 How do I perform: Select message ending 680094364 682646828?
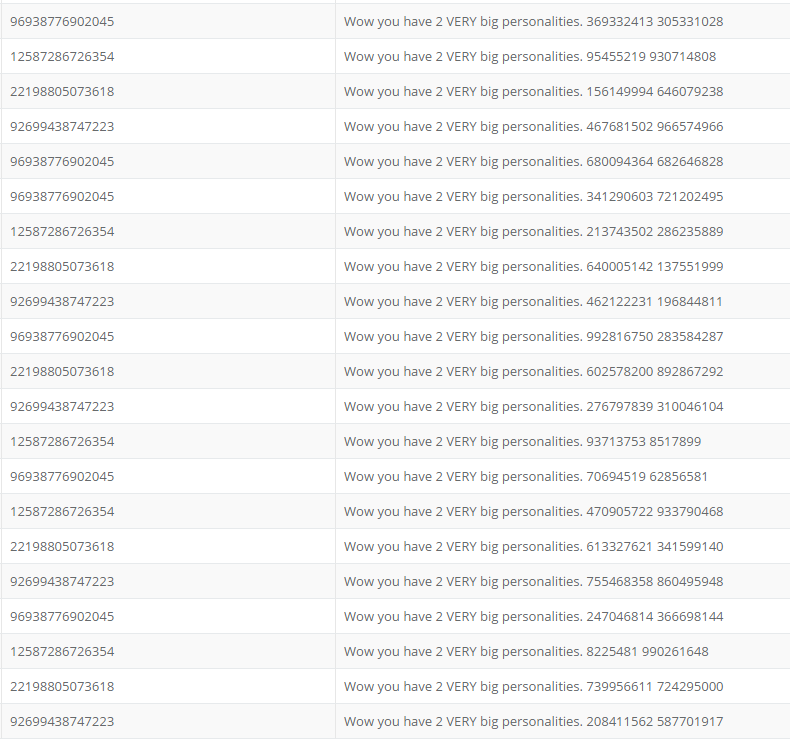tap(534, 162)
